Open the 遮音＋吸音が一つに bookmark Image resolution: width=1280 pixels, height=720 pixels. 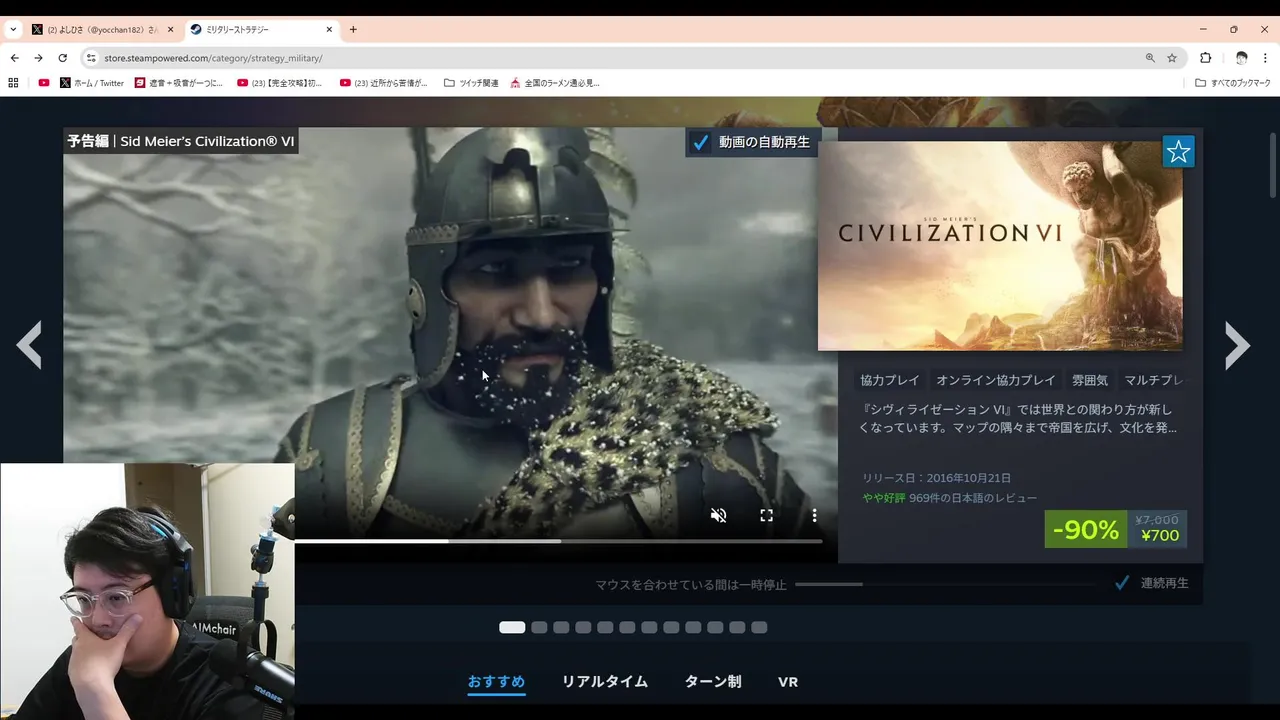point(180,83)
